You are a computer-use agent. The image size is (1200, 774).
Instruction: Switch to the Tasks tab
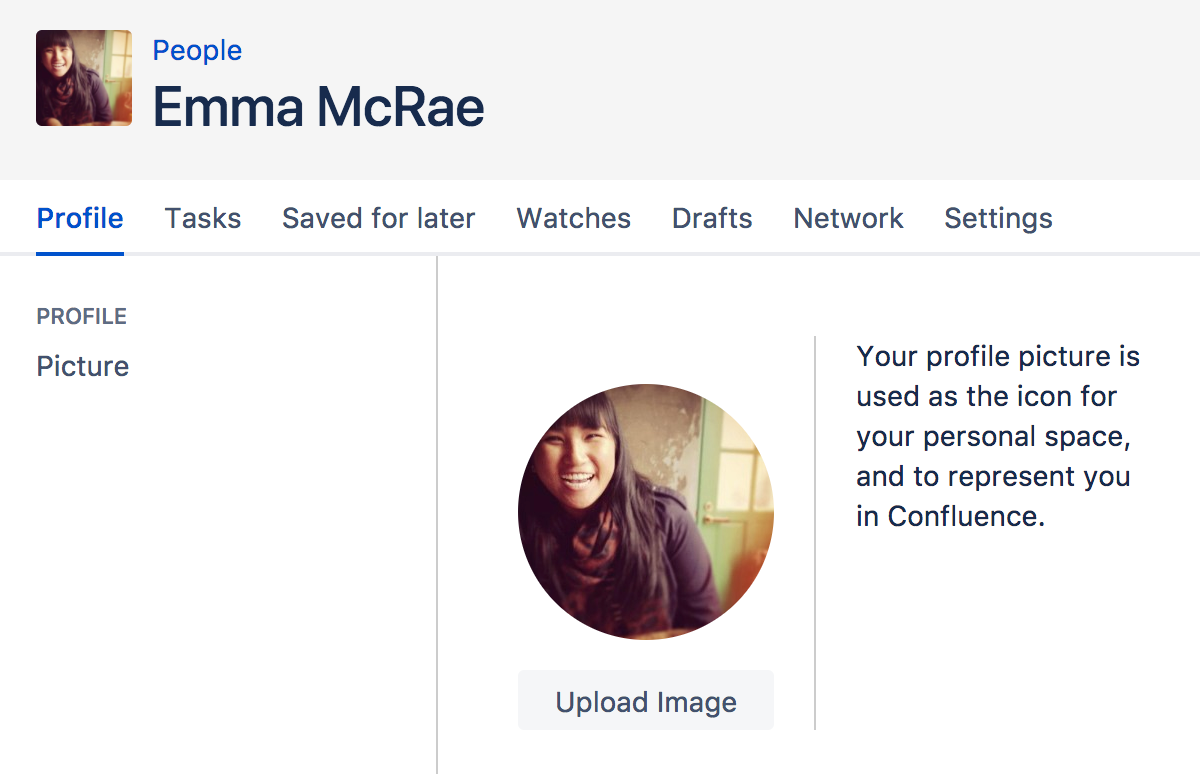tap(203, 218)
